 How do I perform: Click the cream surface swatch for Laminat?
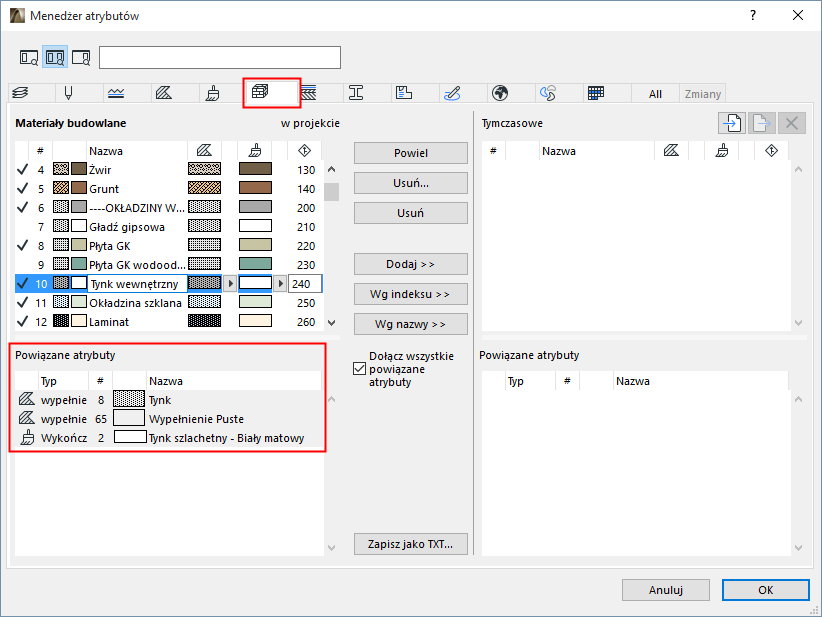pyautogui.click(x=255, y=321)
